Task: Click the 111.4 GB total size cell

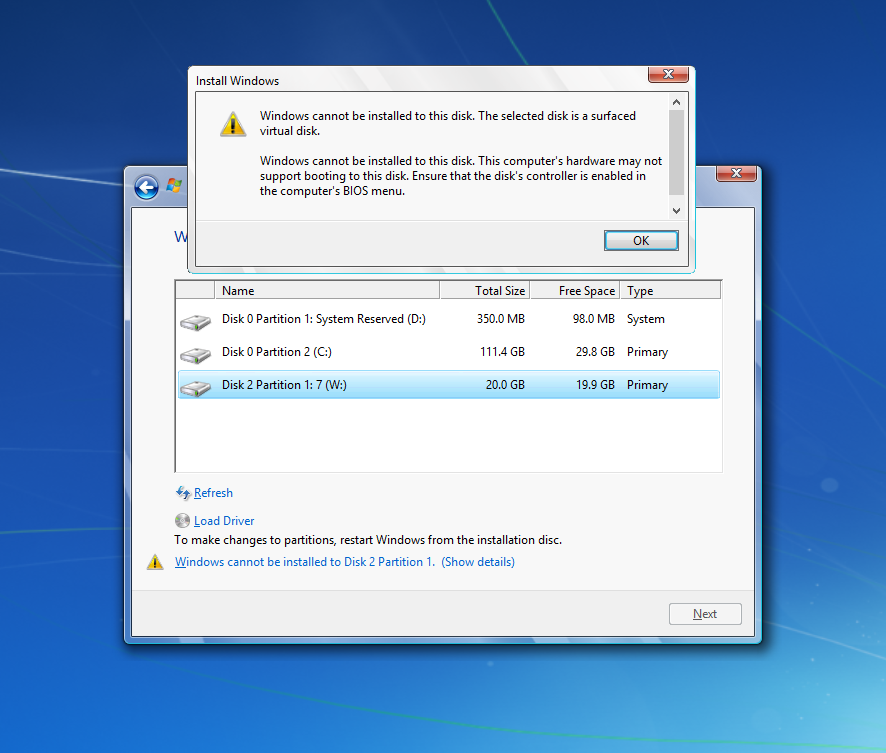Action: pos(502,352)
